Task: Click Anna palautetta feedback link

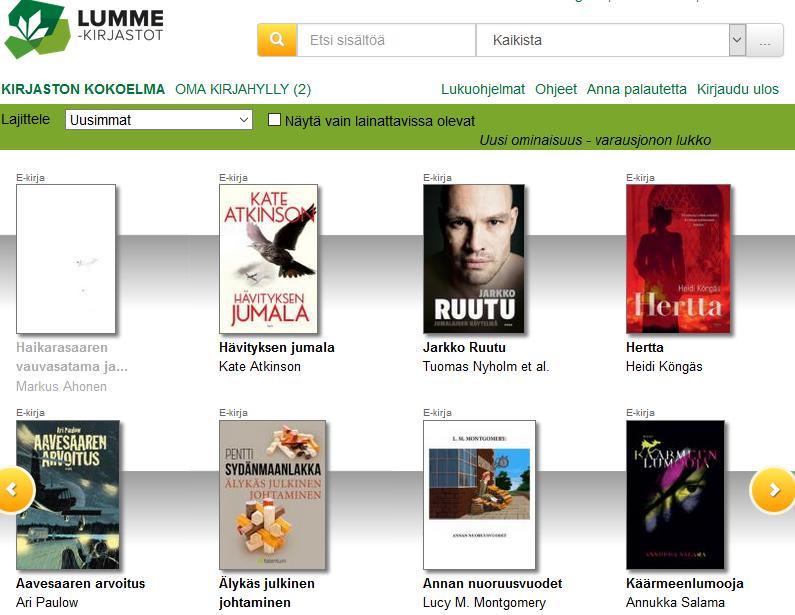Action: (x=636, y=89)
